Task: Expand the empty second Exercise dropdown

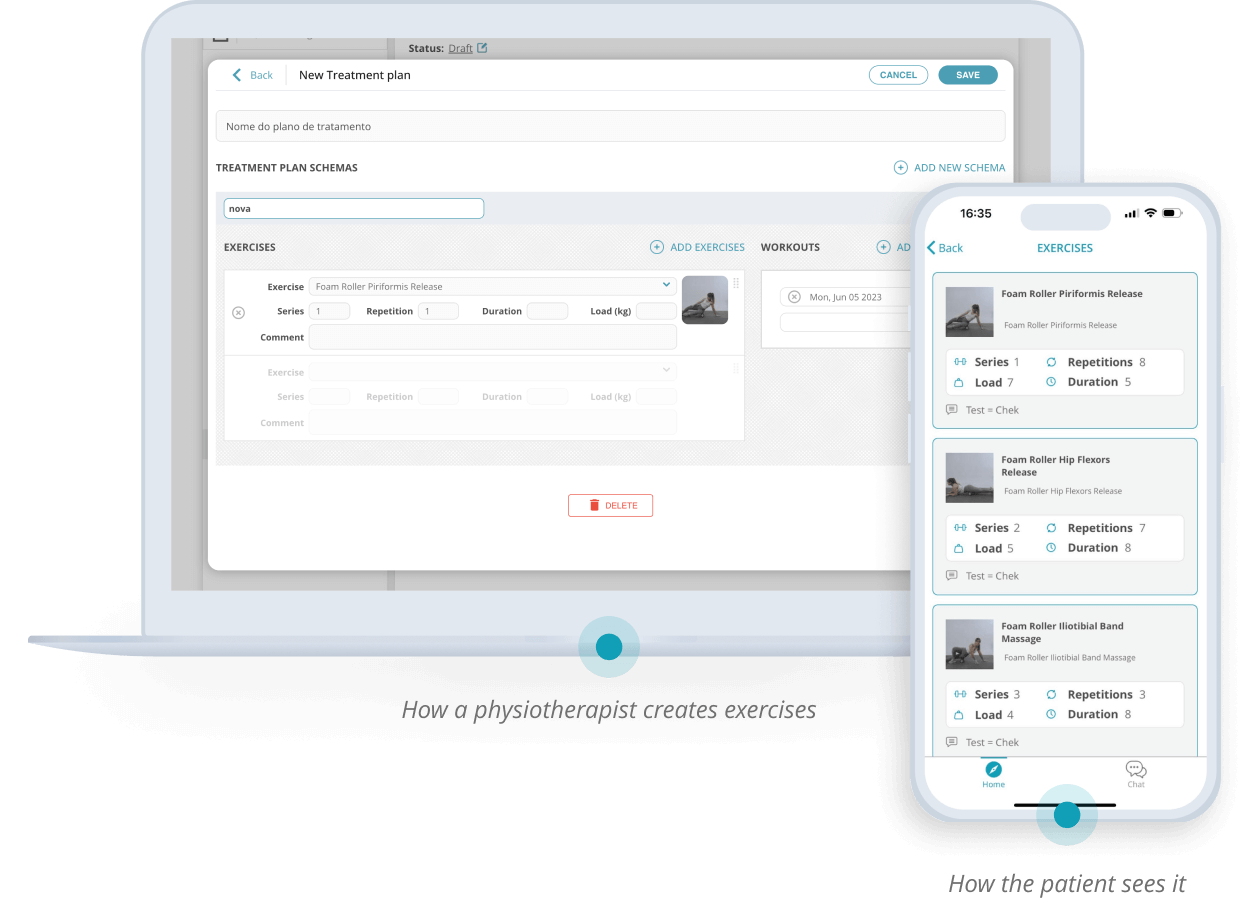Action: (492, 371)
